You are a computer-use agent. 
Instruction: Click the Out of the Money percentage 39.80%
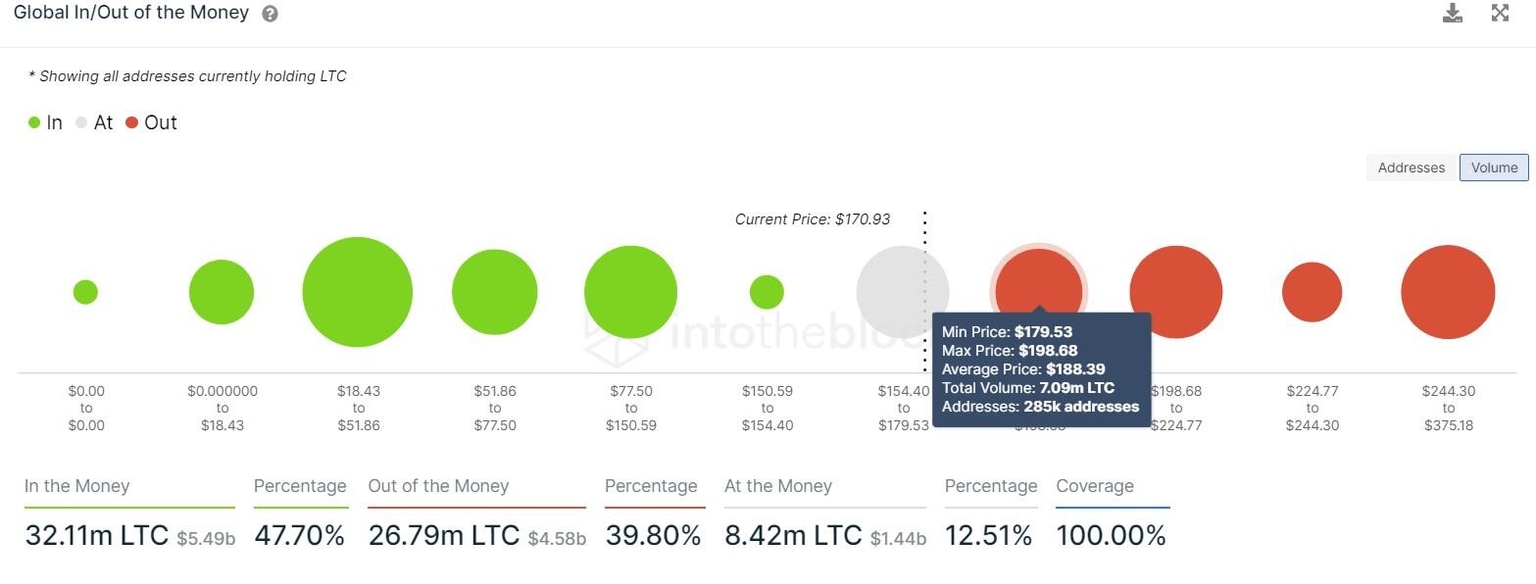tap(653, 535)
